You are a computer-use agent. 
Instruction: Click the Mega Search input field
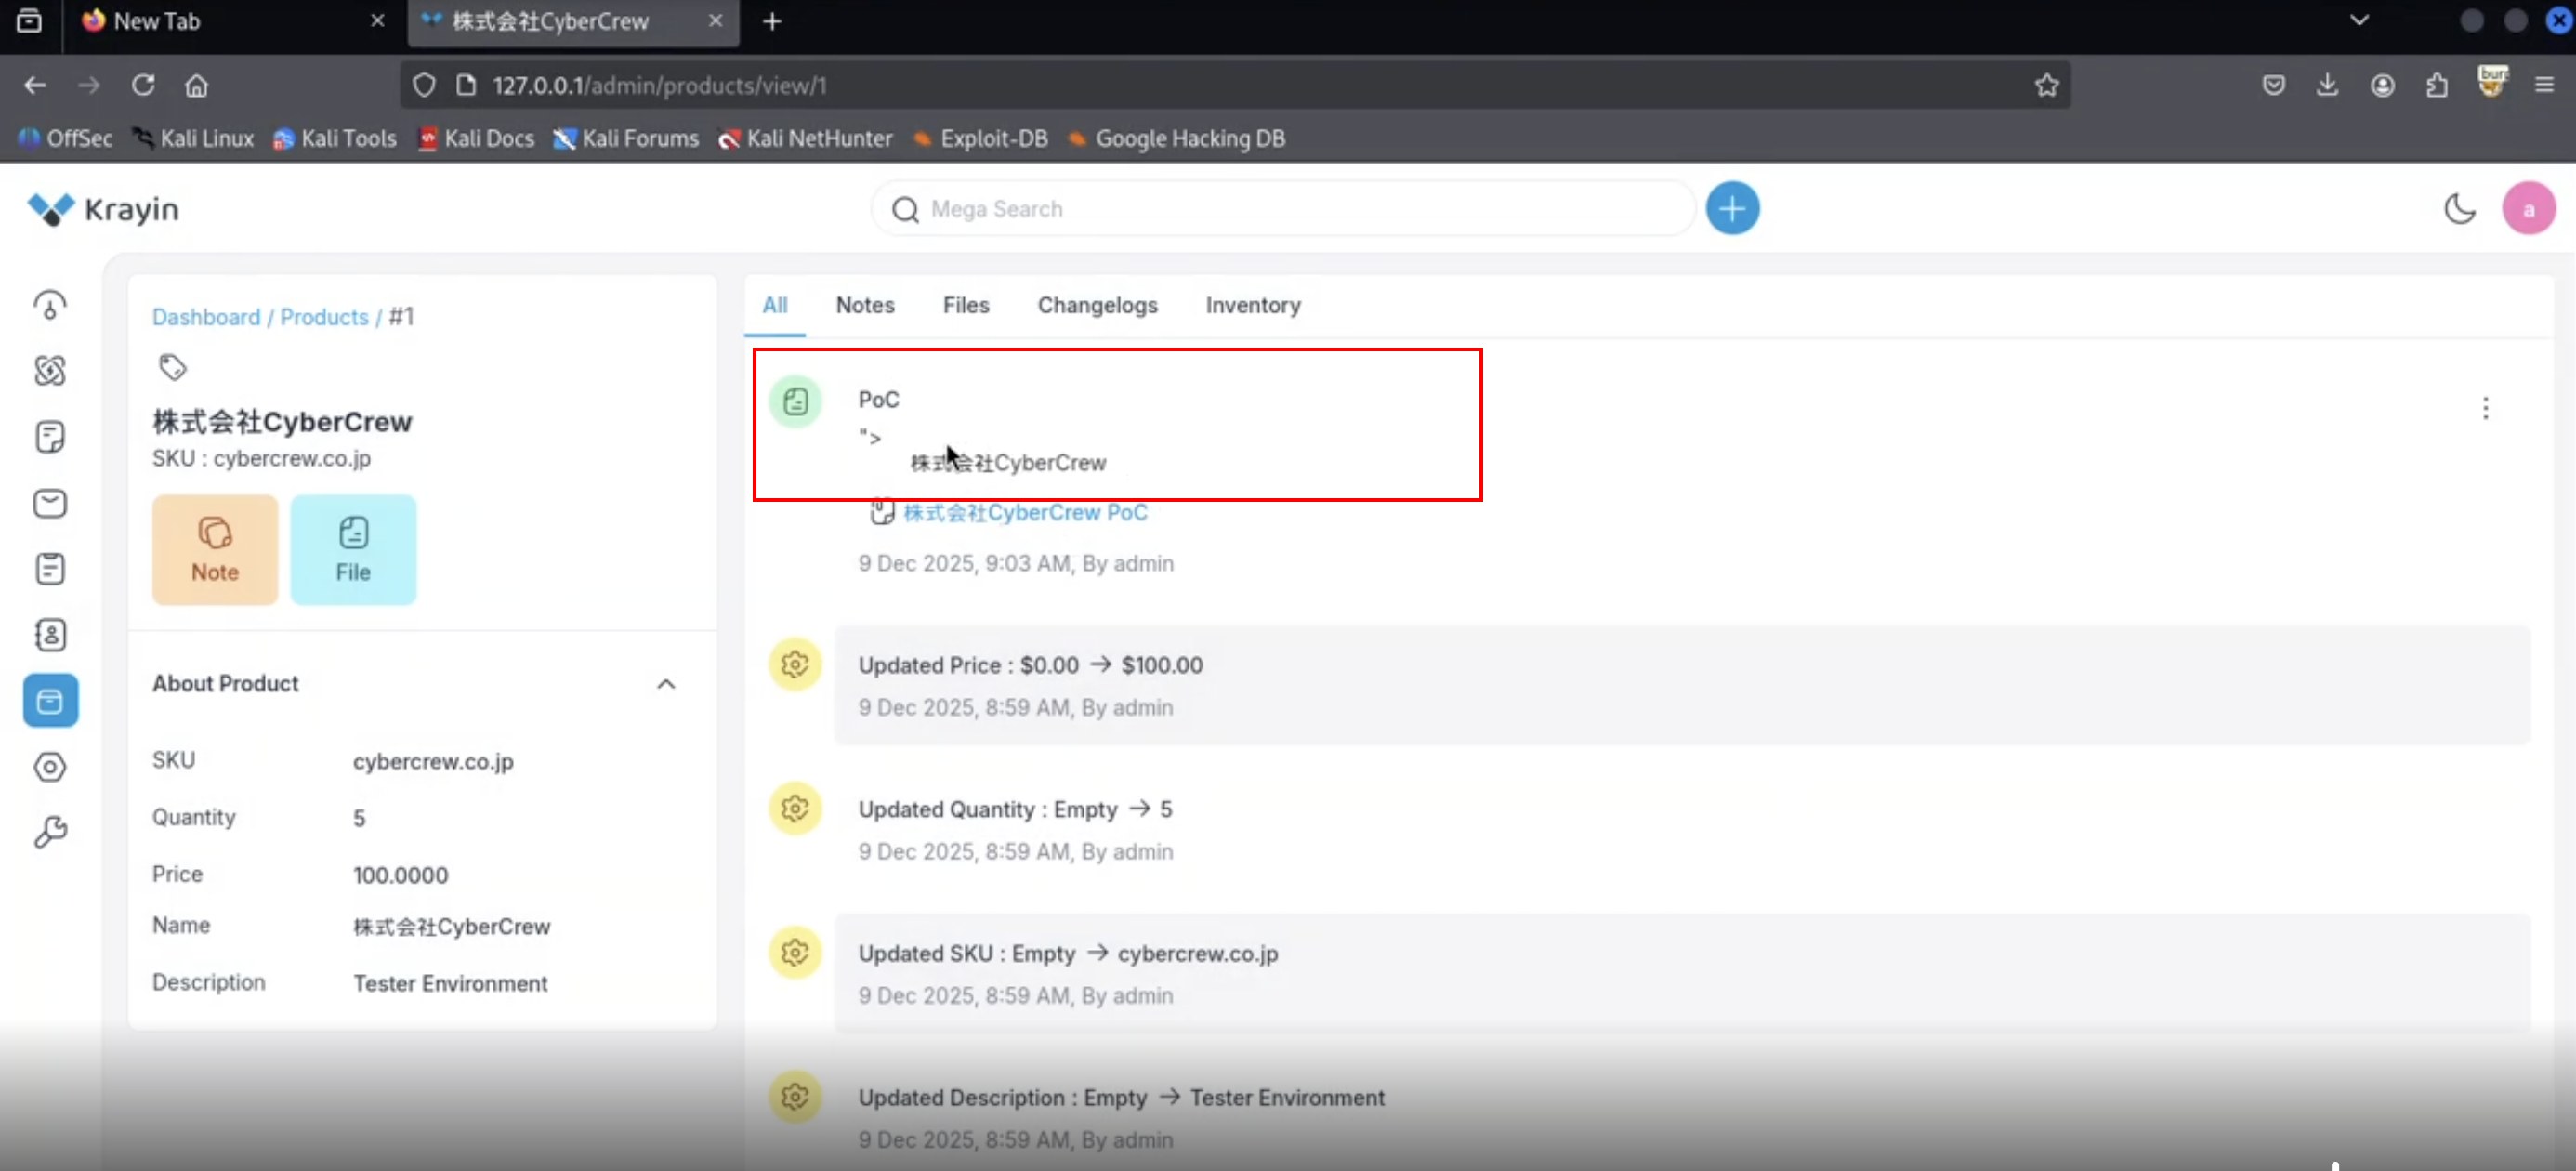1283,209
